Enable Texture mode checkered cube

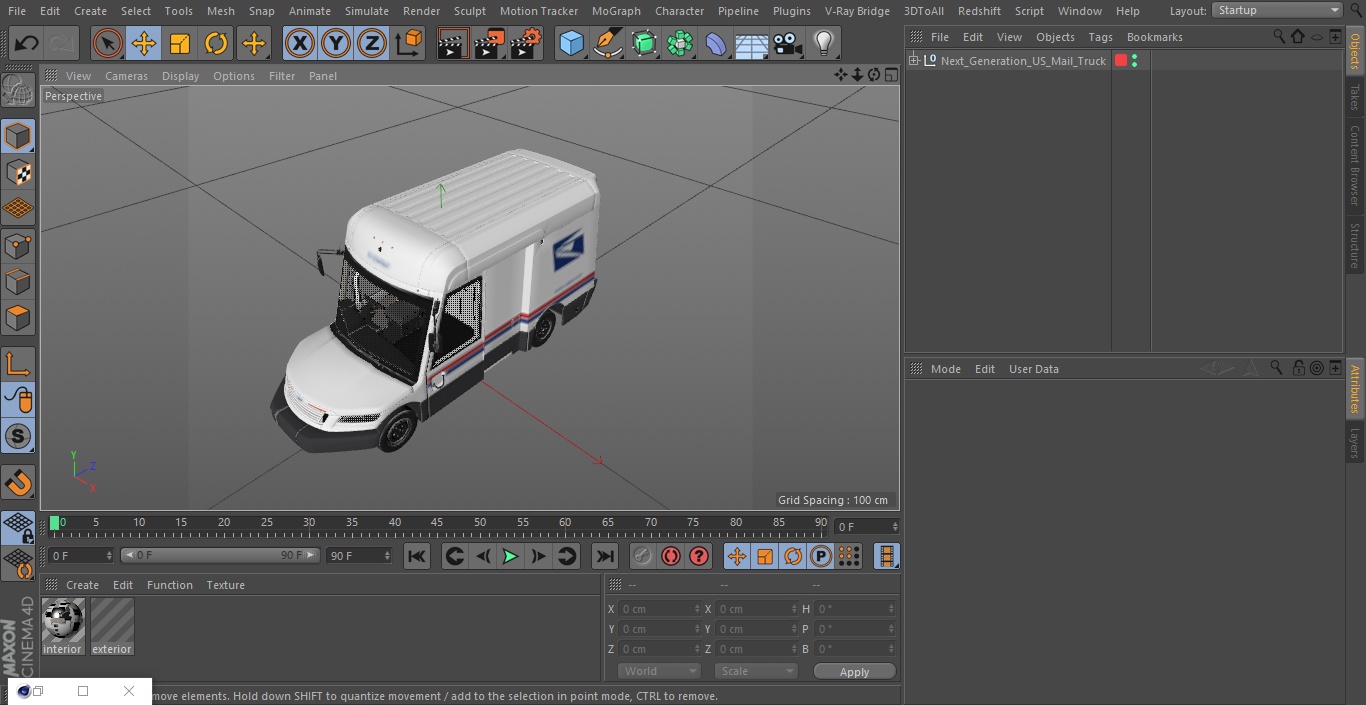pyautogui.click(x=18, y=173)
